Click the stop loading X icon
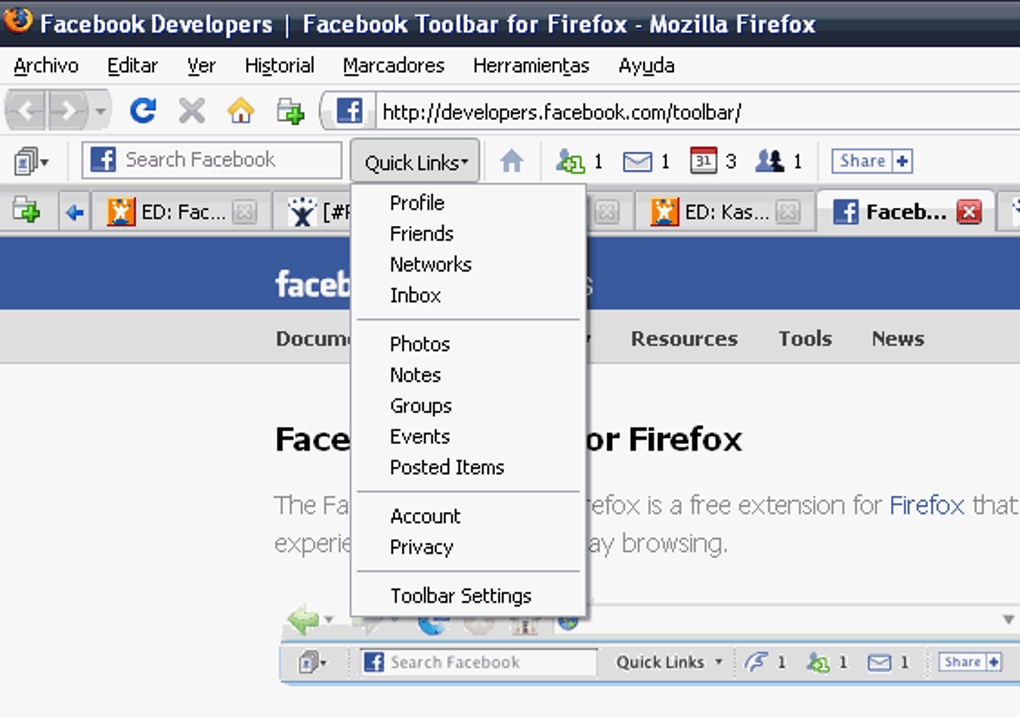This screenshot has width=1020, height=717. (x=192, y=111)
